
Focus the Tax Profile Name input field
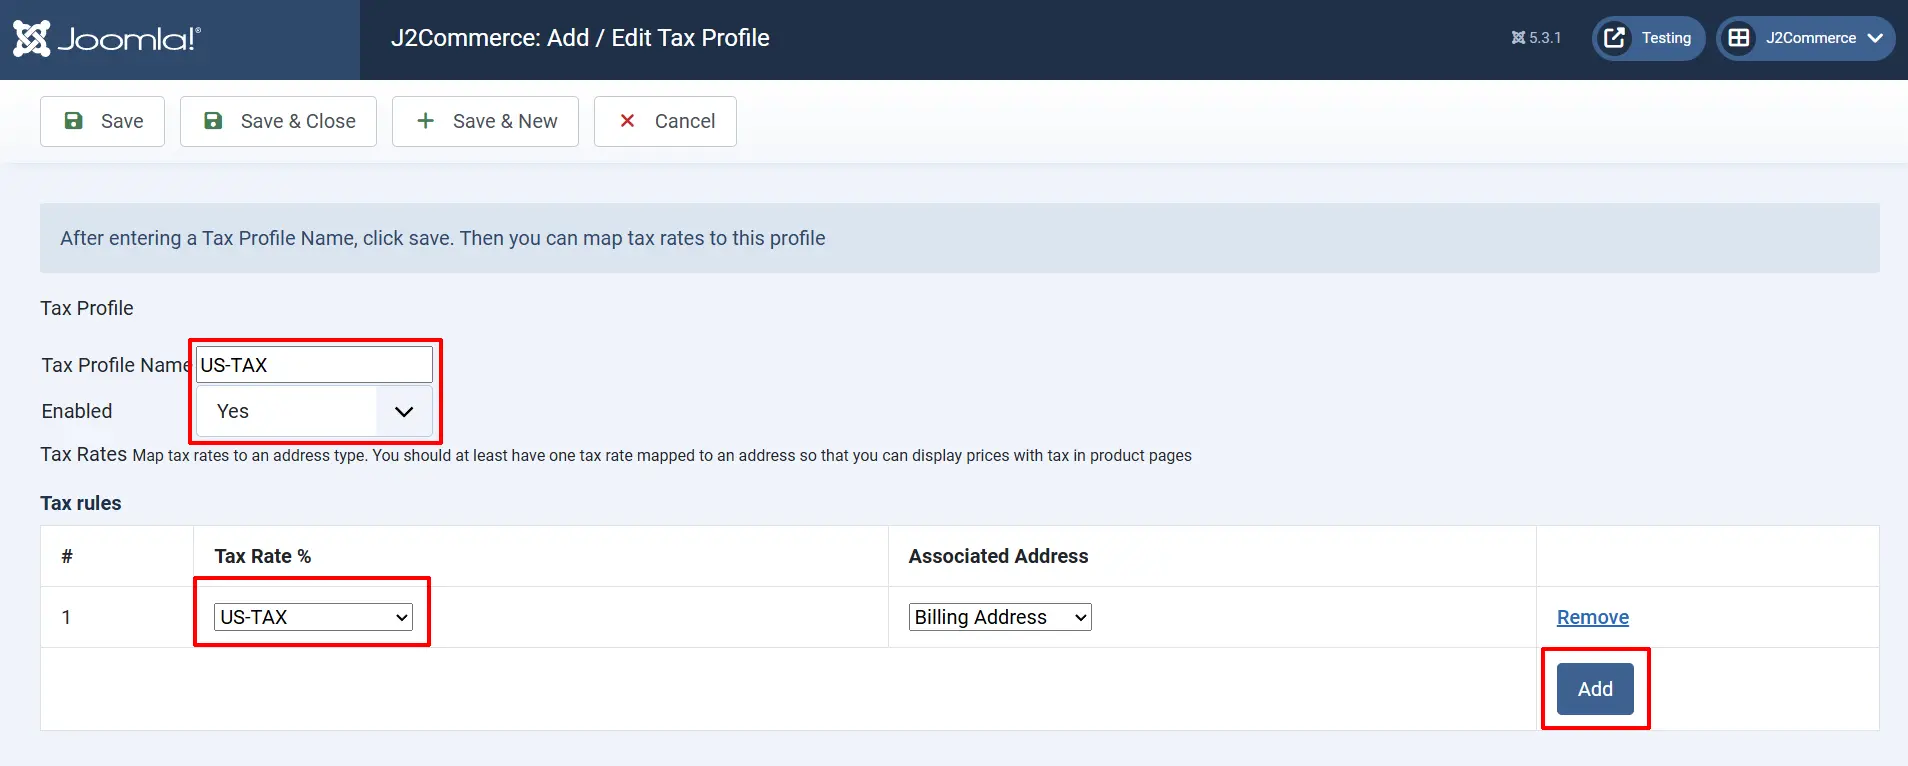(x=314, y=365)
